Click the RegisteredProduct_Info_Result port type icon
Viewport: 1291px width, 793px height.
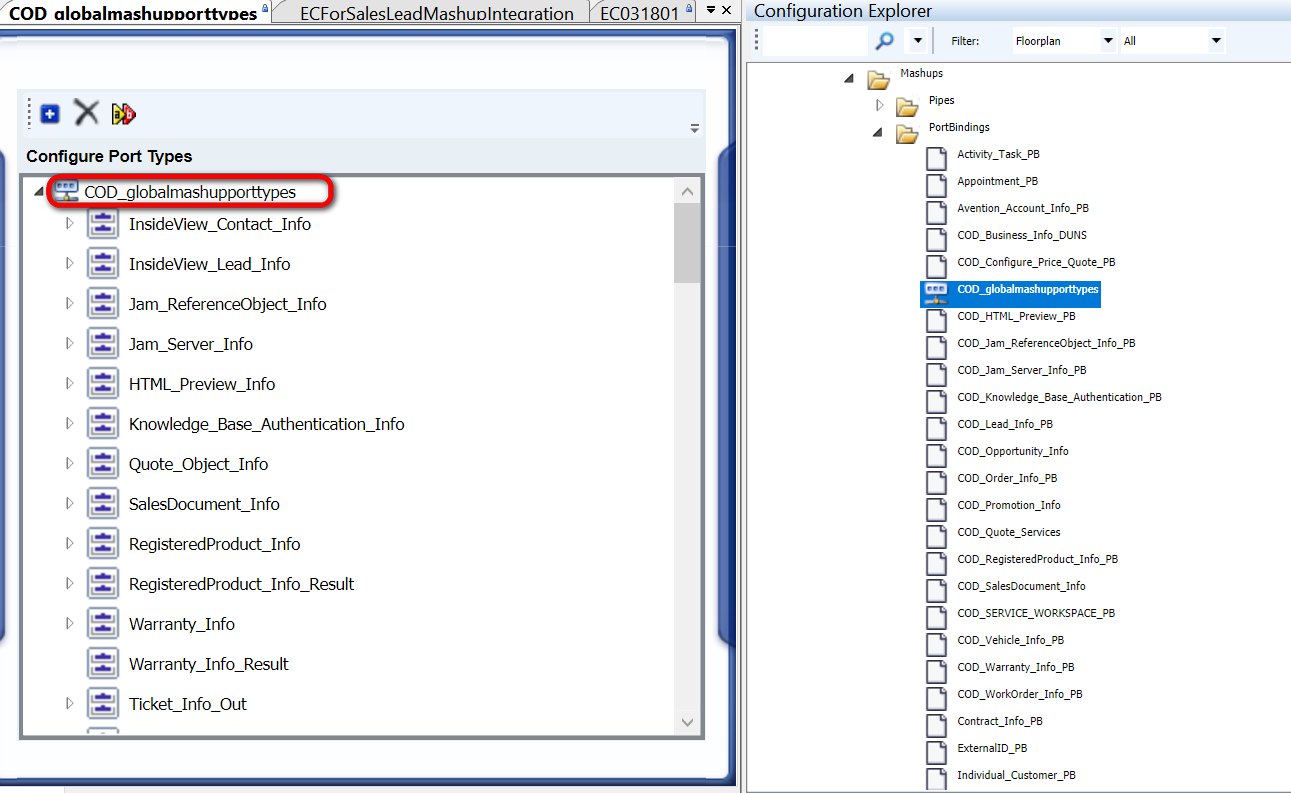tap(103, 584)
